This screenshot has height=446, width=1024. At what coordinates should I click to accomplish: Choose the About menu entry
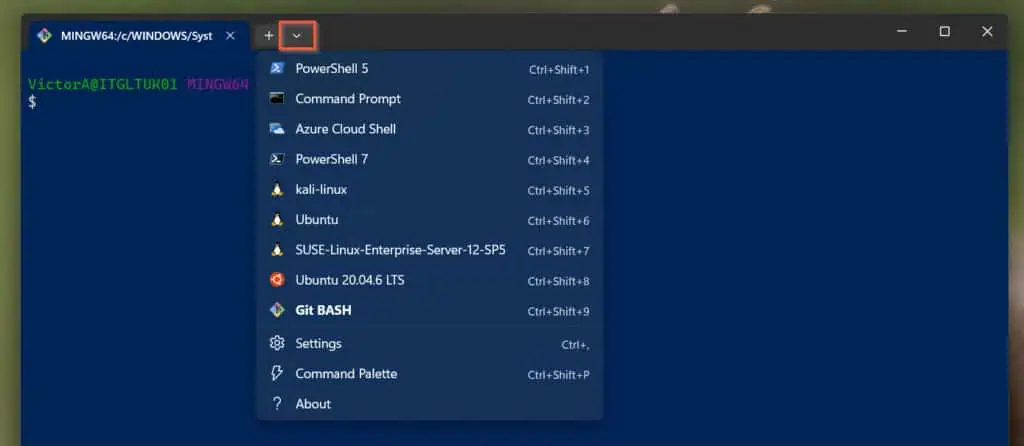tap(429, 404)
